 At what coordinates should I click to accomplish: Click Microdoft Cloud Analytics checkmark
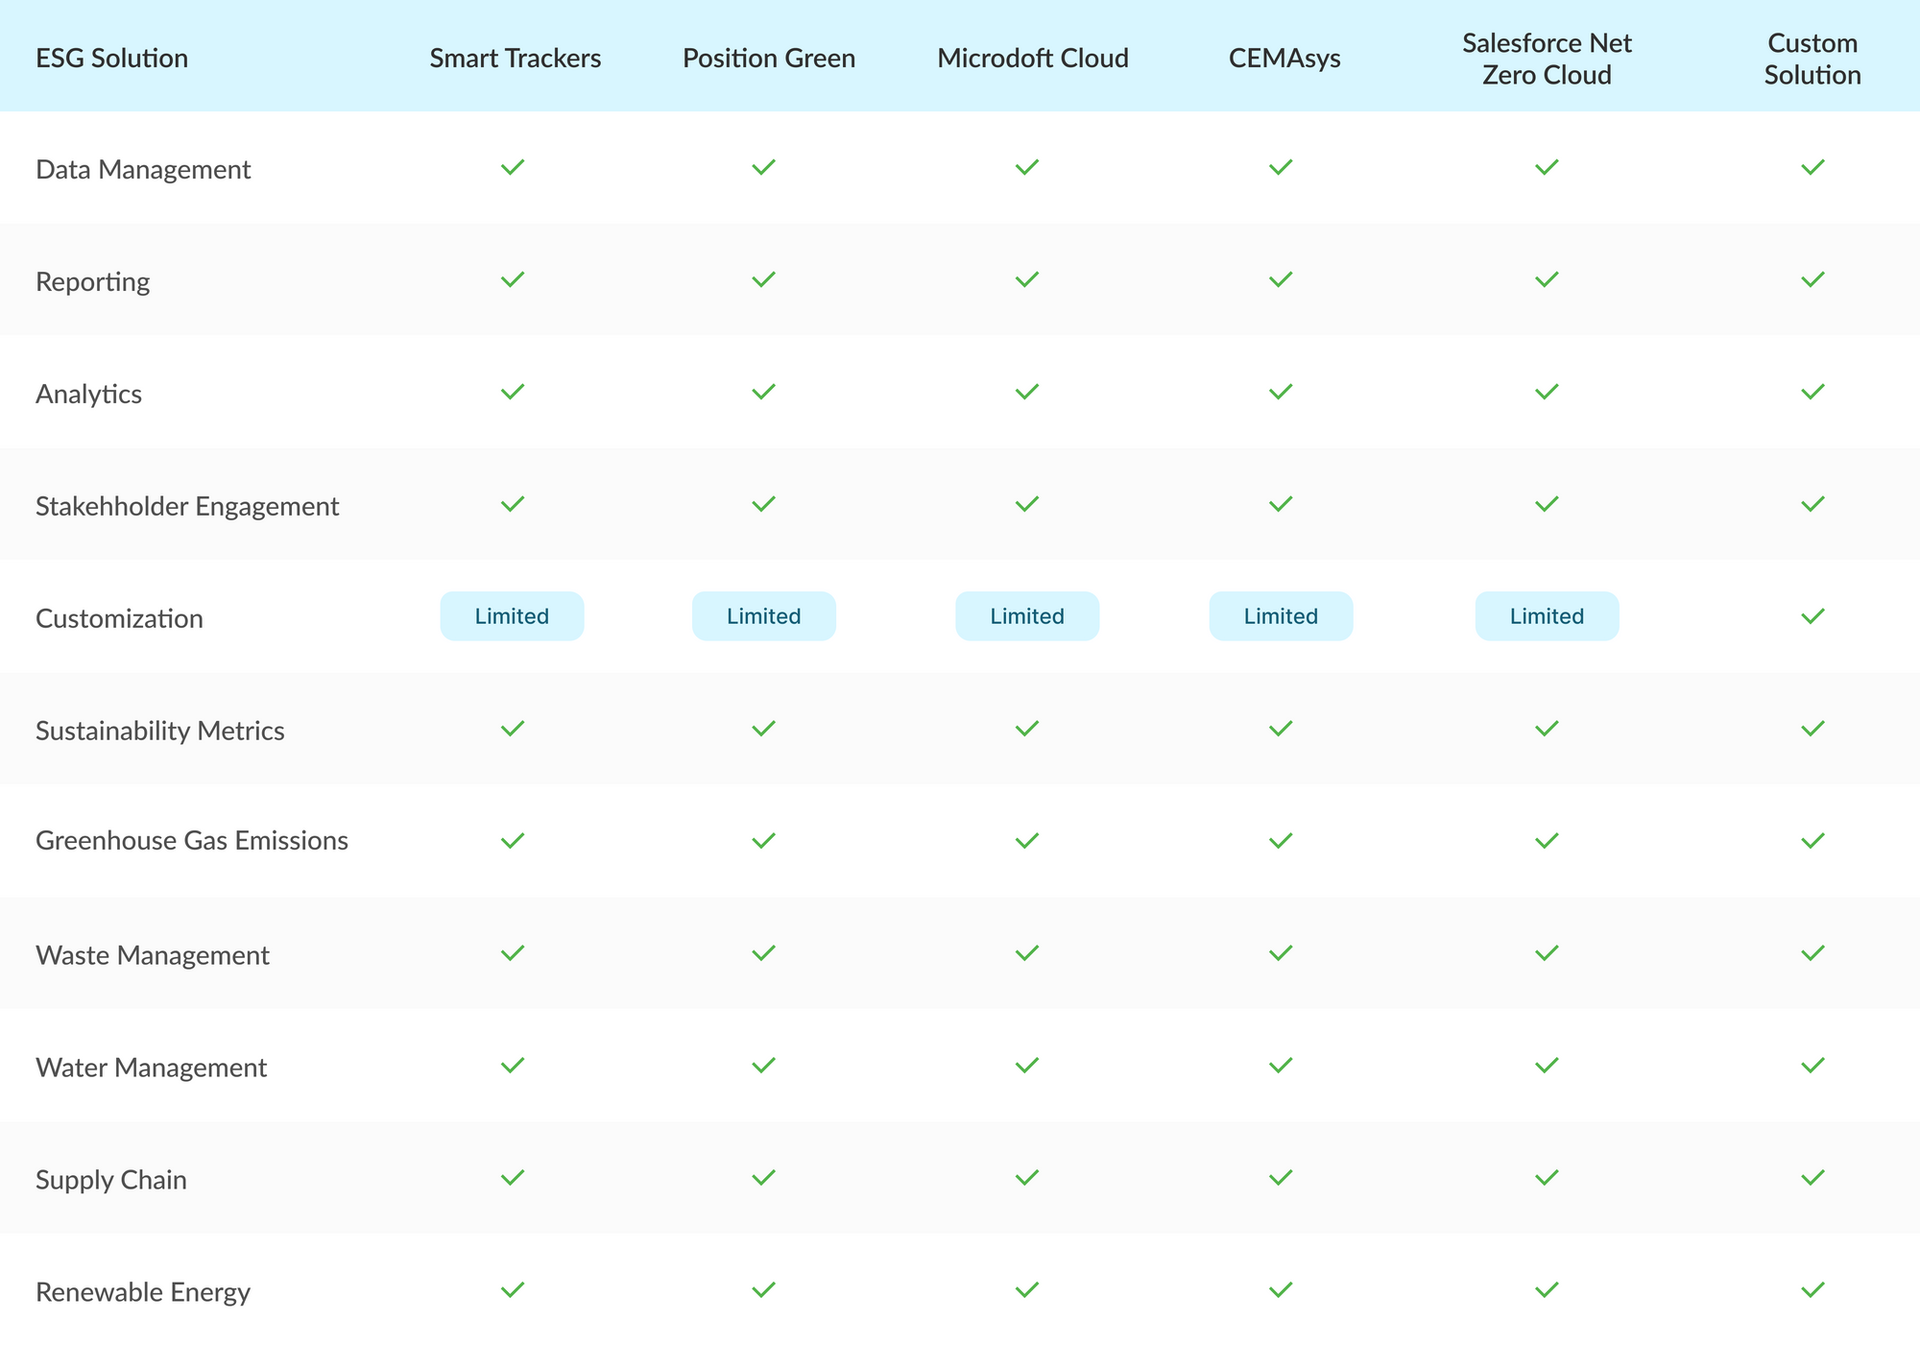pos(1027,391)
